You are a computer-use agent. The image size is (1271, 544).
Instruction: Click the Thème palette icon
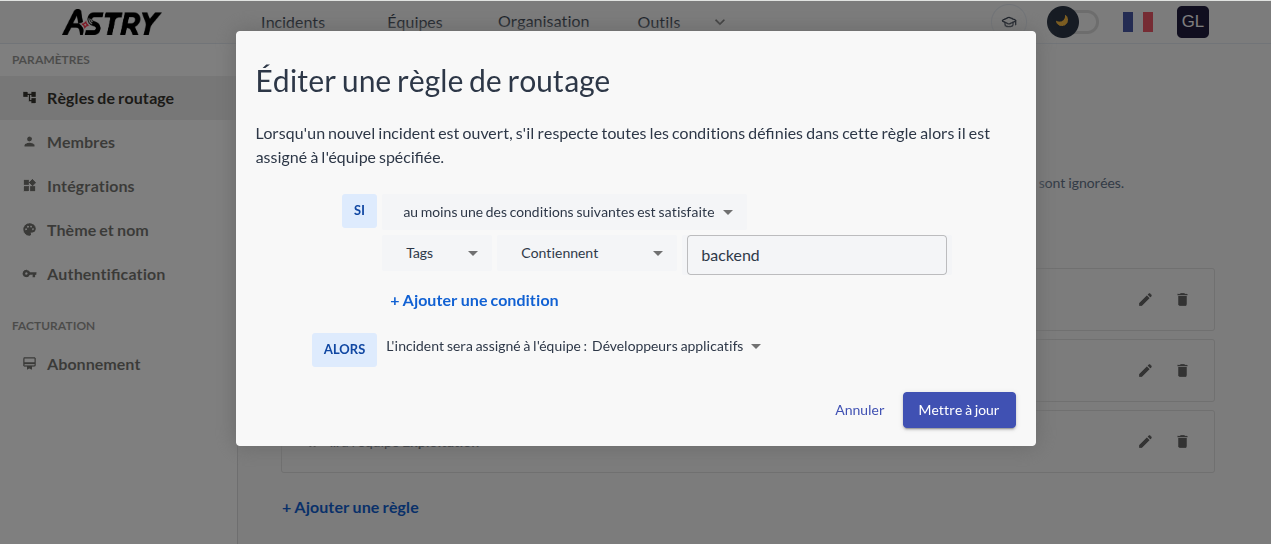tap(29, 230)
